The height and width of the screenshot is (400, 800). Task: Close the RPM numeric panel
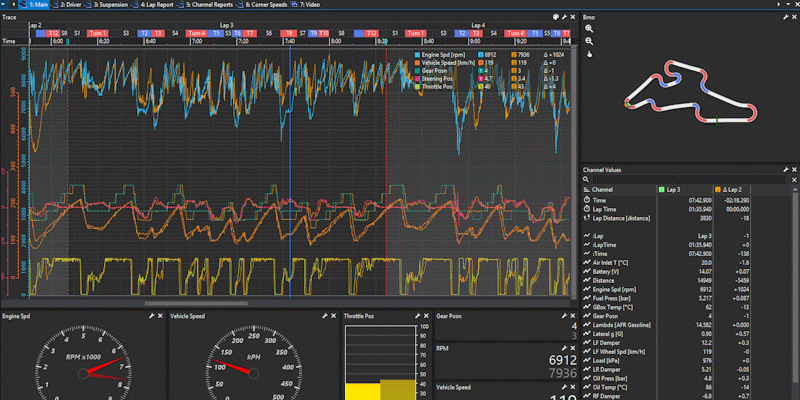point(573,348)
